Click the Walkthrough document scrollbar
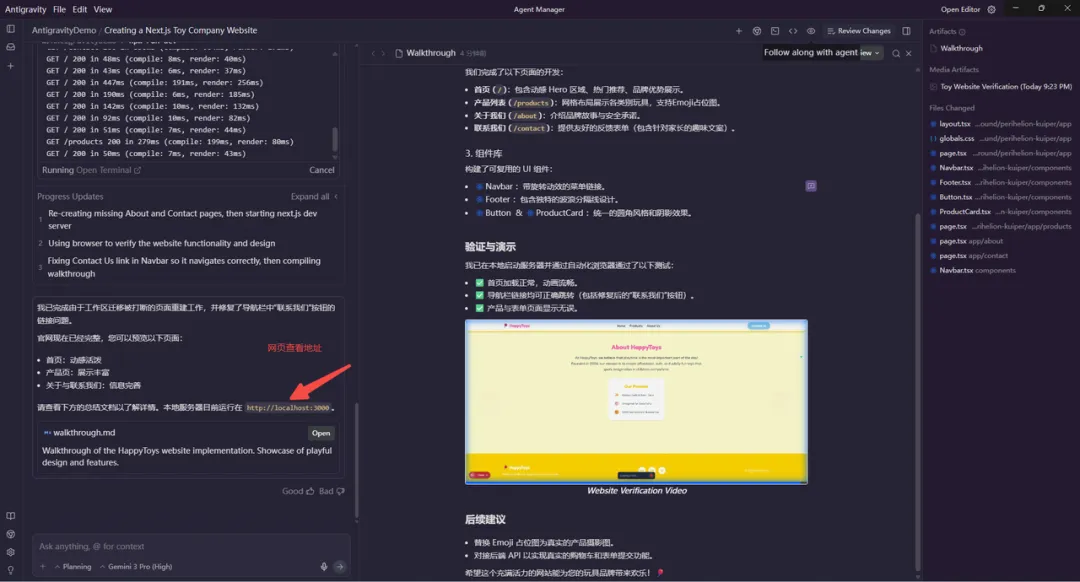Image resolution: width=1080 pixels, height=582 pixels. pyautogui.click(x=917, y=393)
